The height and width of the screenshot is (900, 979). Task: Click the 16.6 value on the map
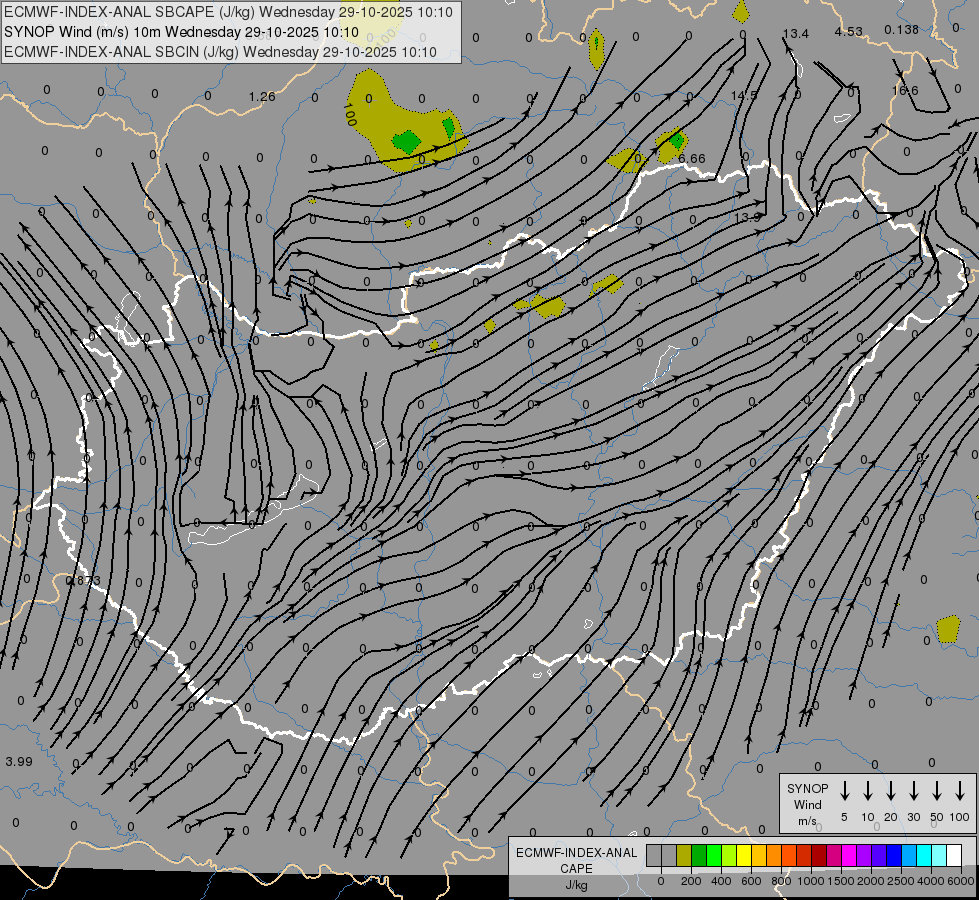[x=905, y=91]
